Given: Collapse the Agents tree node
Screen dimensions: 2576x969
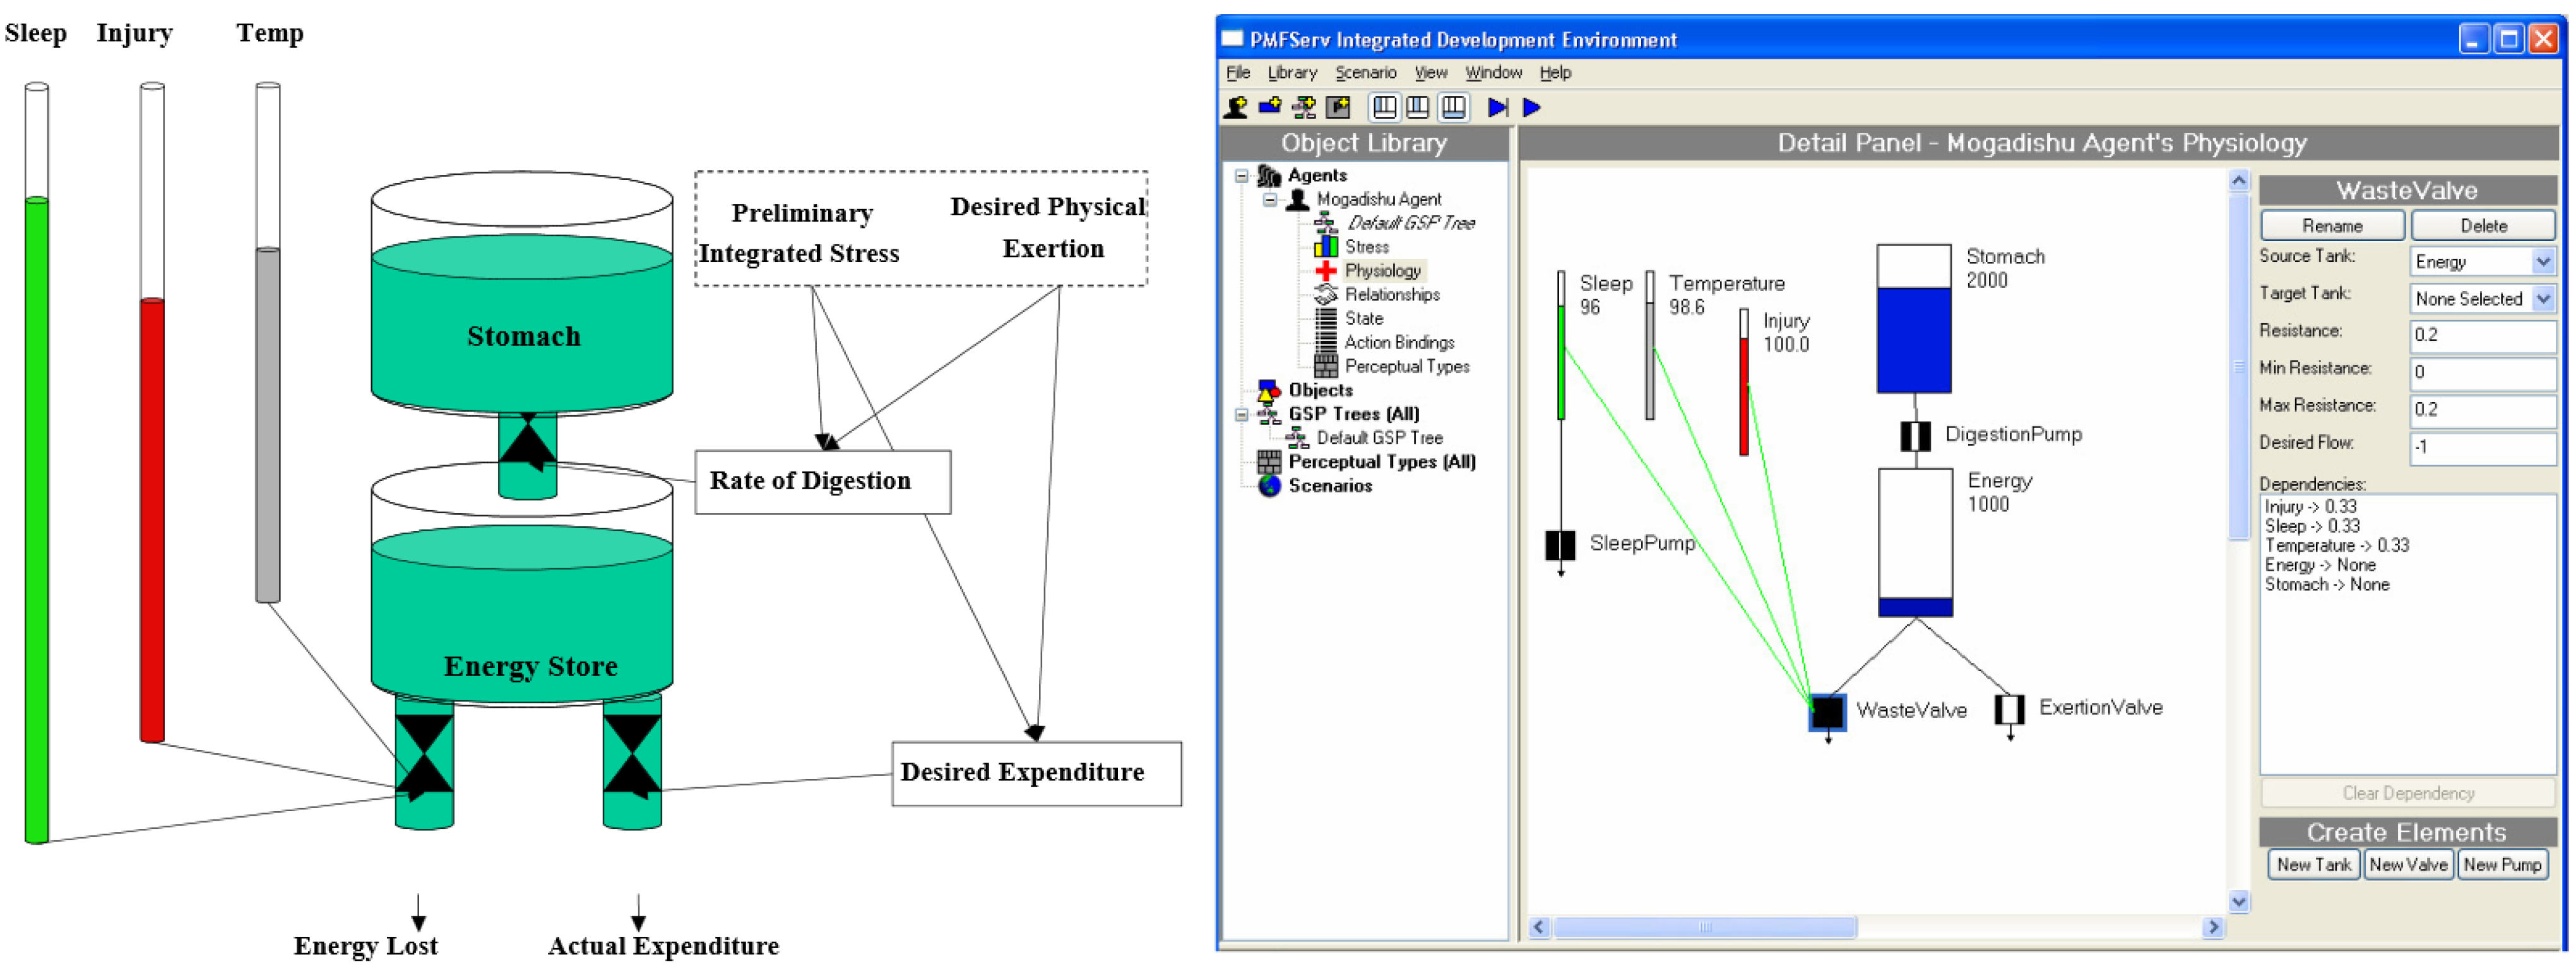Looking at the screenshot, I should click(x=1241, y=176).
